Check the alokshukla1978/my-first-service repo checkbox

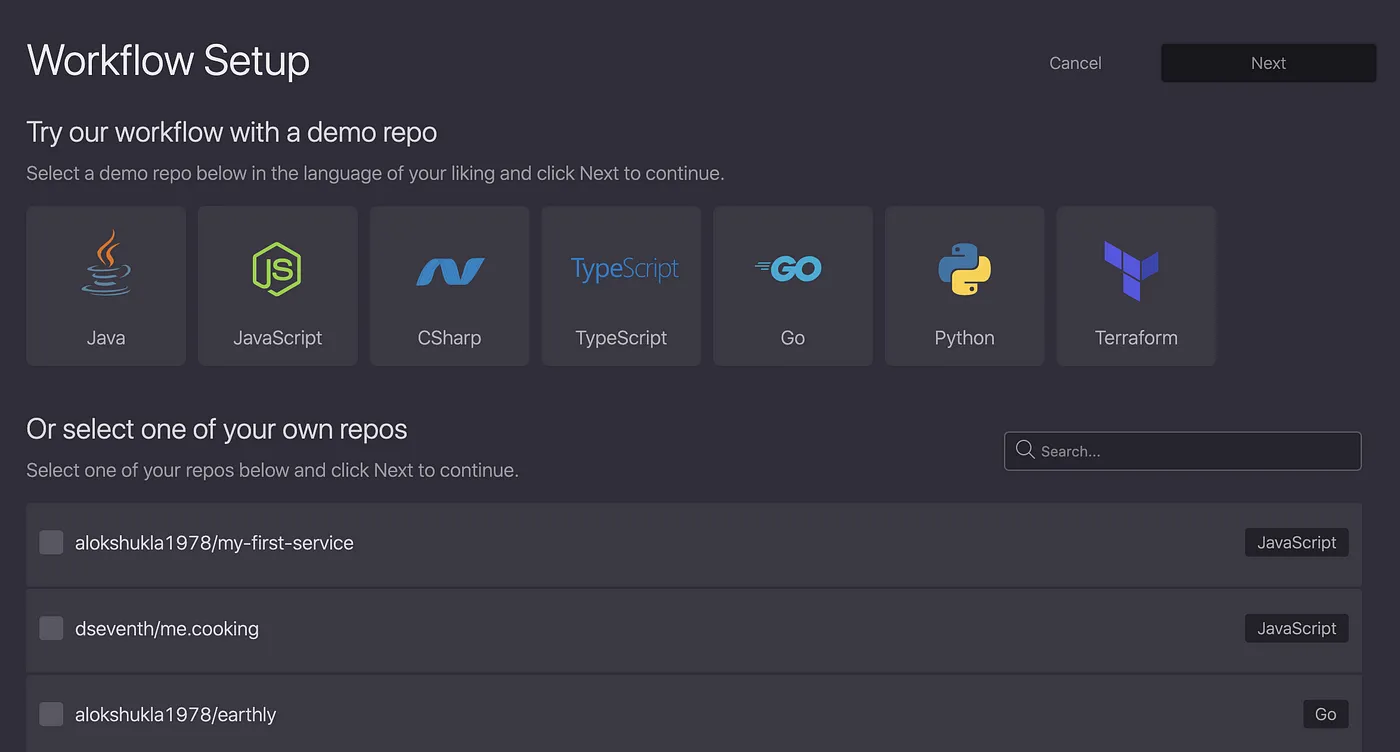[x=51, y=543]
